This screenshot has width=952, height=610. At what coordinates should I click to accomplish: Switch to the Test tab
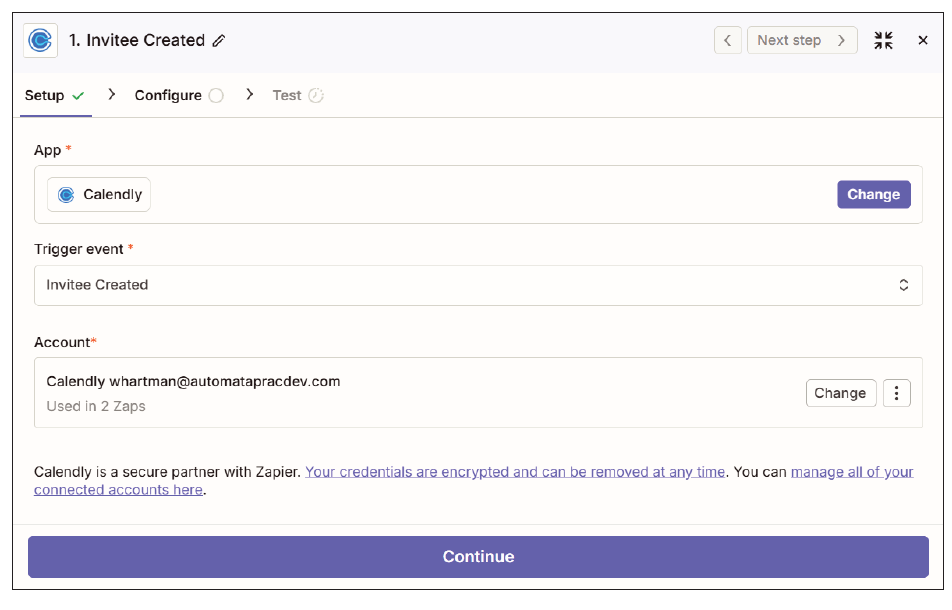(298, 95)
